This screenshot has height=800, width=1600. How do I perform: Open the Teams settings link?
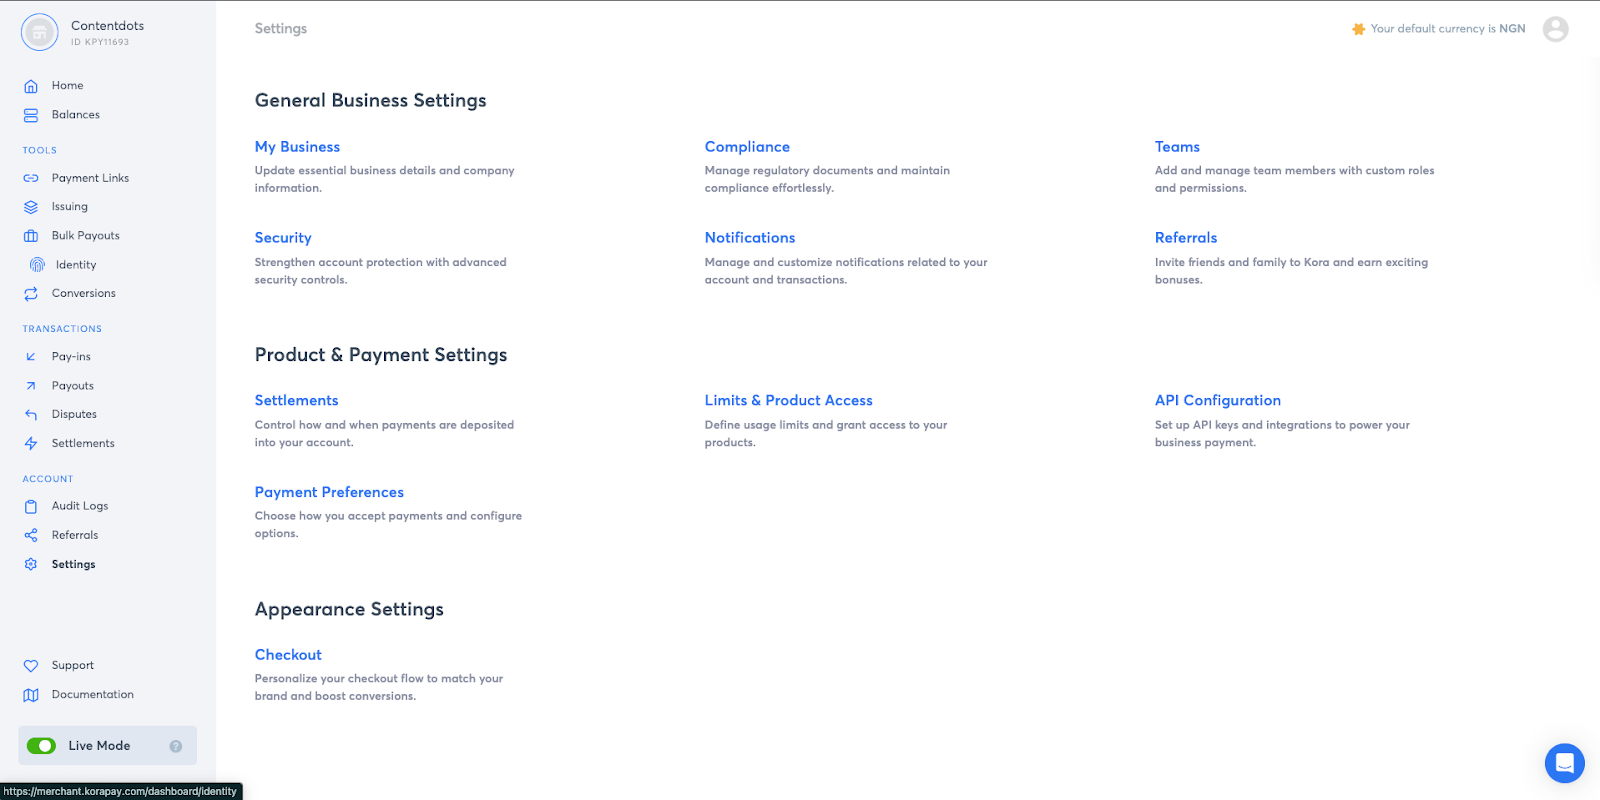coord(1177,147)
